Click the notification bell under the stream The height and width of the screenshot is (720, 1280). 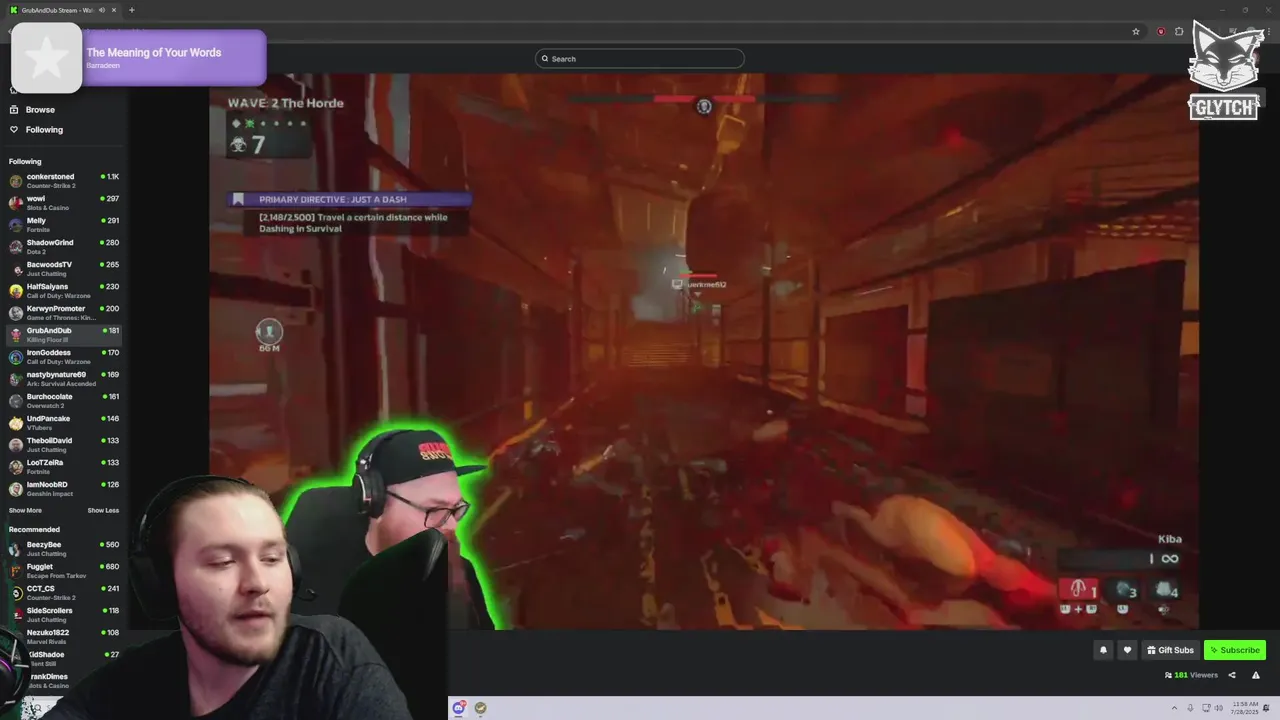coord(1103,650)
